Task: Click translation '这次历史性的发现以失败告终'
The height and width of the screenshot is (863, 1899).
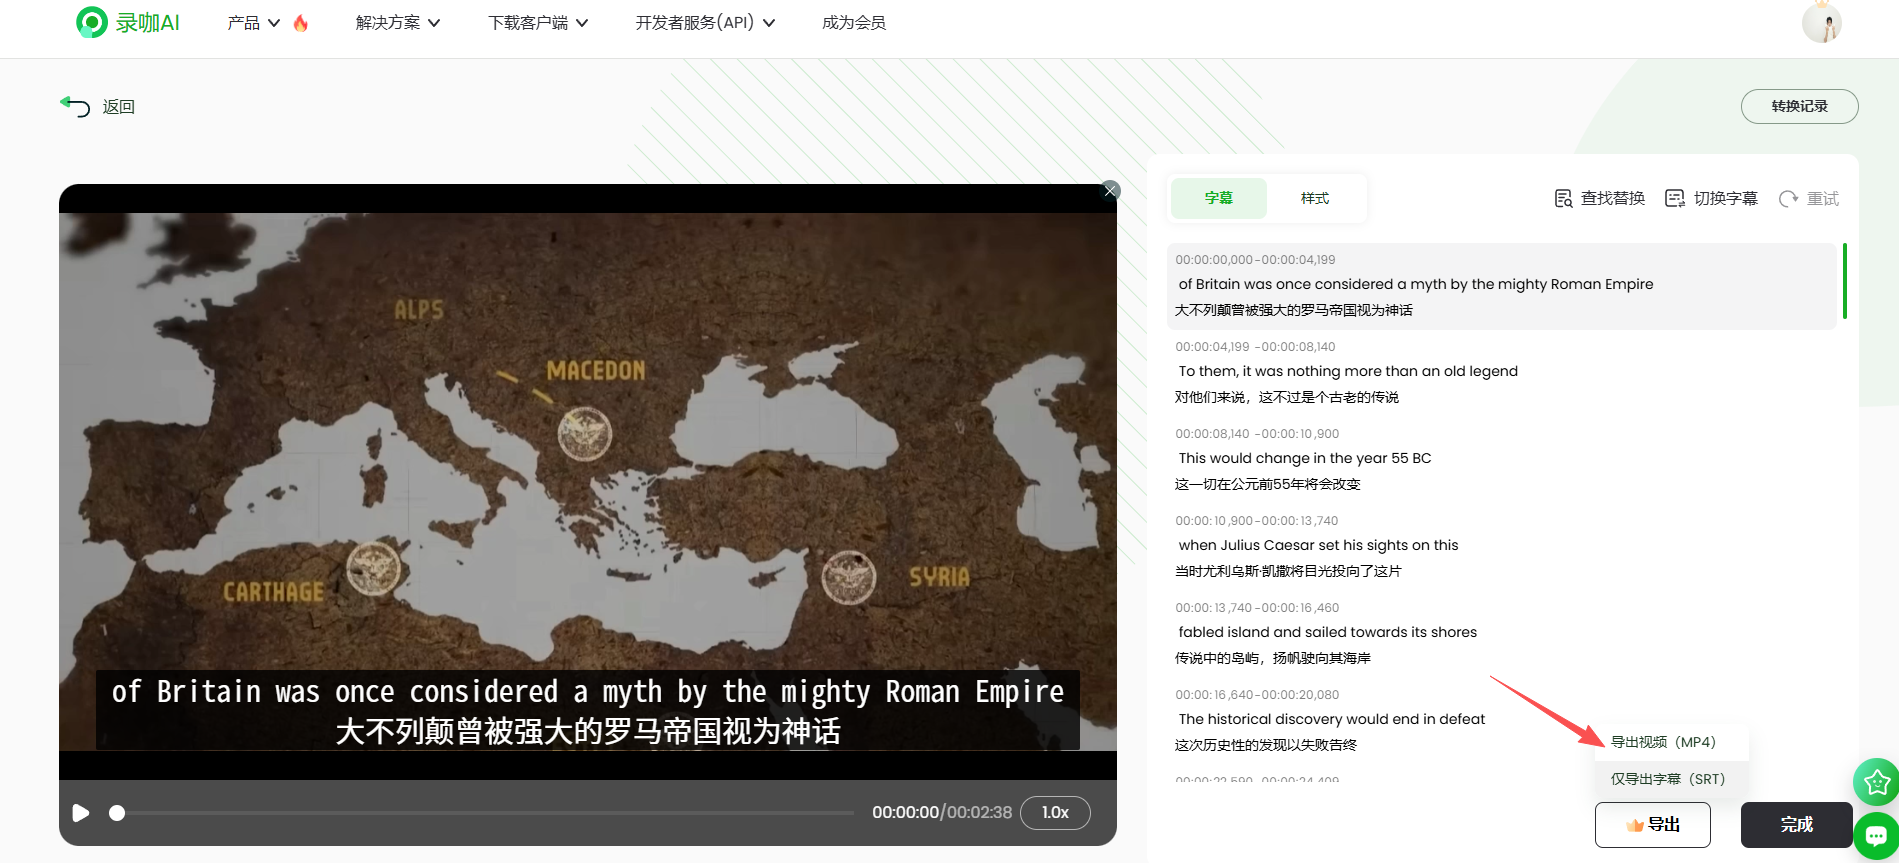Action: [1265, 745]
